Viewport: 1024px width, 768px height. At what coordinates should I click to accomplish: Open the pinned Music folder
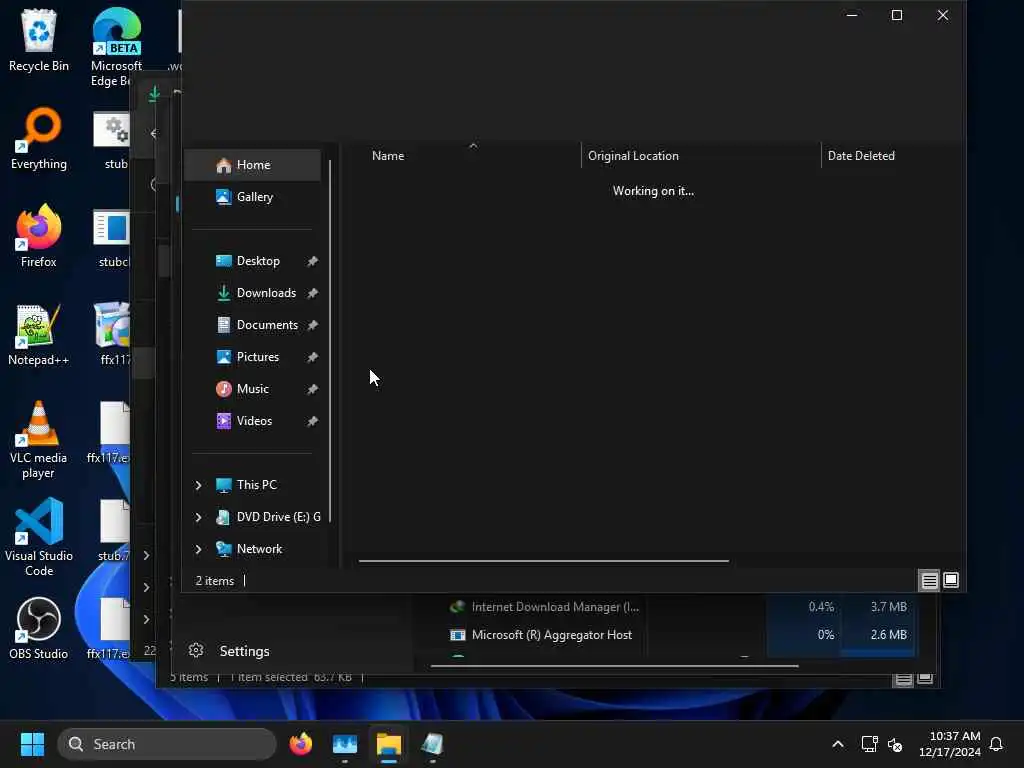point(253,389)
